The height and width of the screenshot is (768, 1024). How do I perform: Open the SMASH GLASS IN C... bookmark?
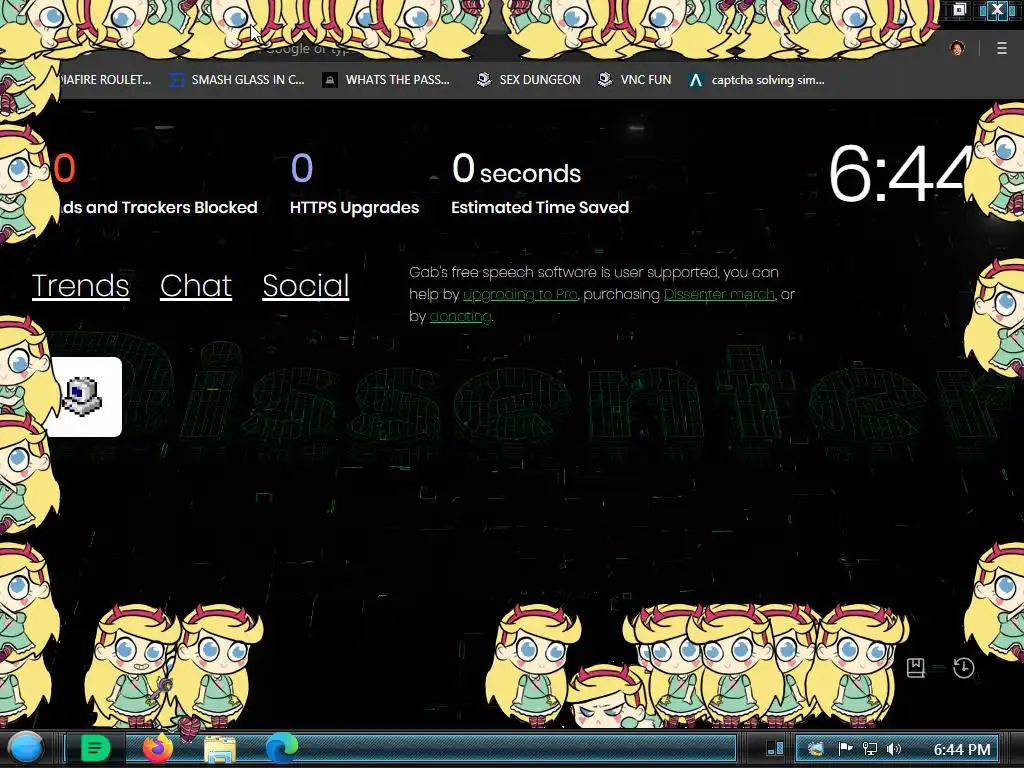pos(237,80)
